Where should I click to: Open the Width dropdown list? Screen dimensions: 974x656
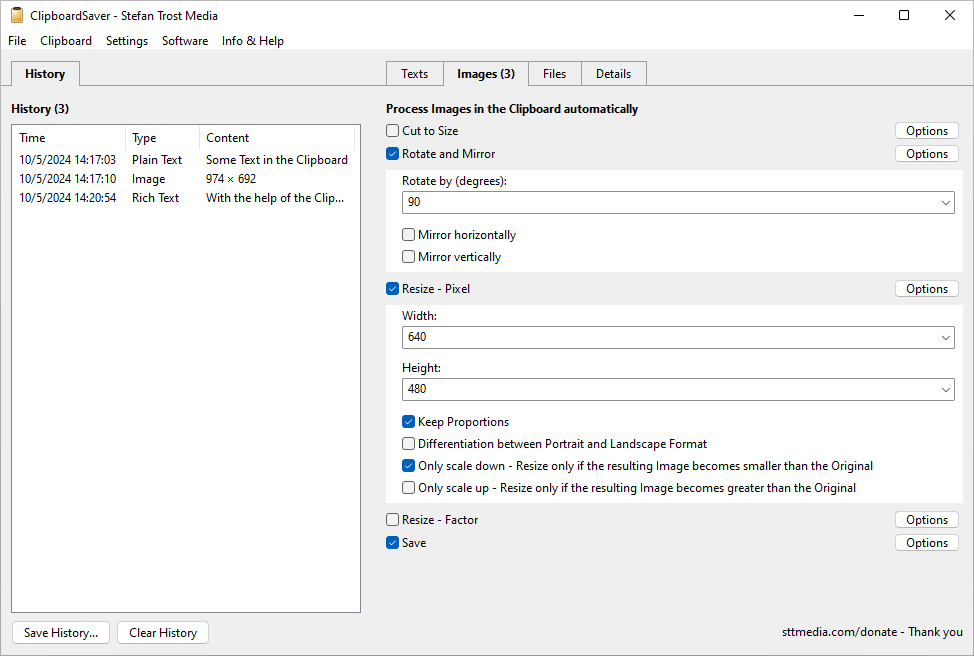[x=945, y=338]
